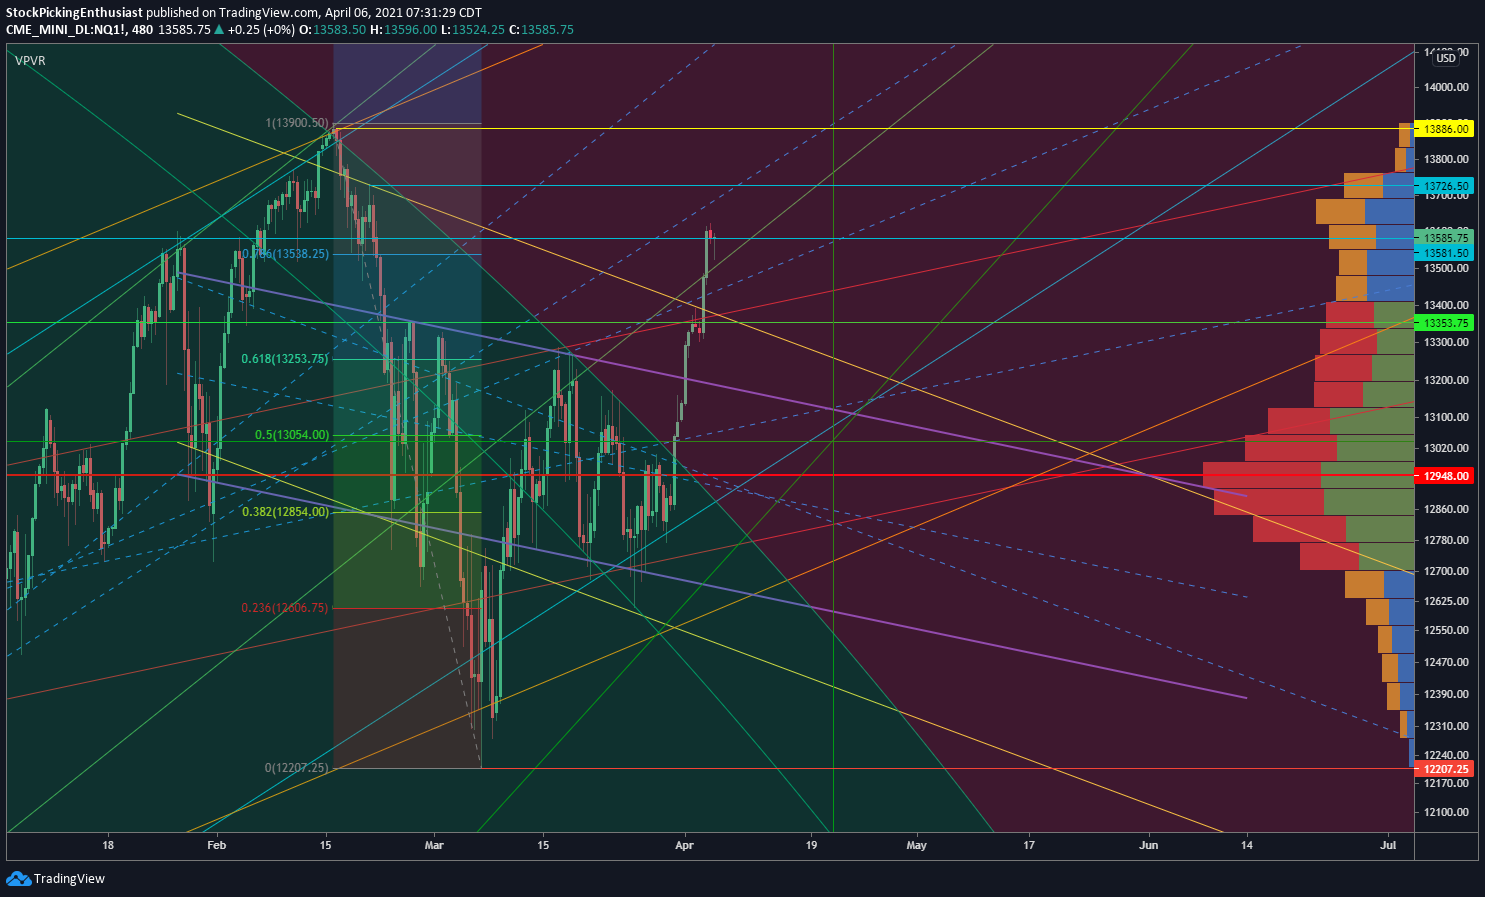Click the 13300.00 price axis label
The width and height of the screenshot is (1485, 897).
(x=1446, y=342)
